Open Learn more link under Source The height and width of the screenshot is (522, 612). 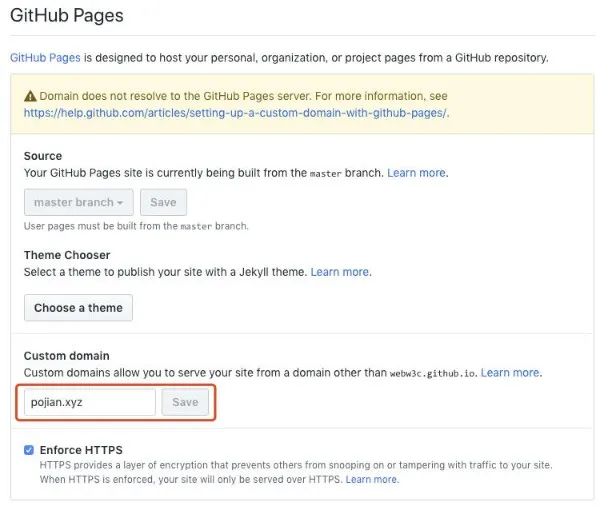tap(416, 173)
